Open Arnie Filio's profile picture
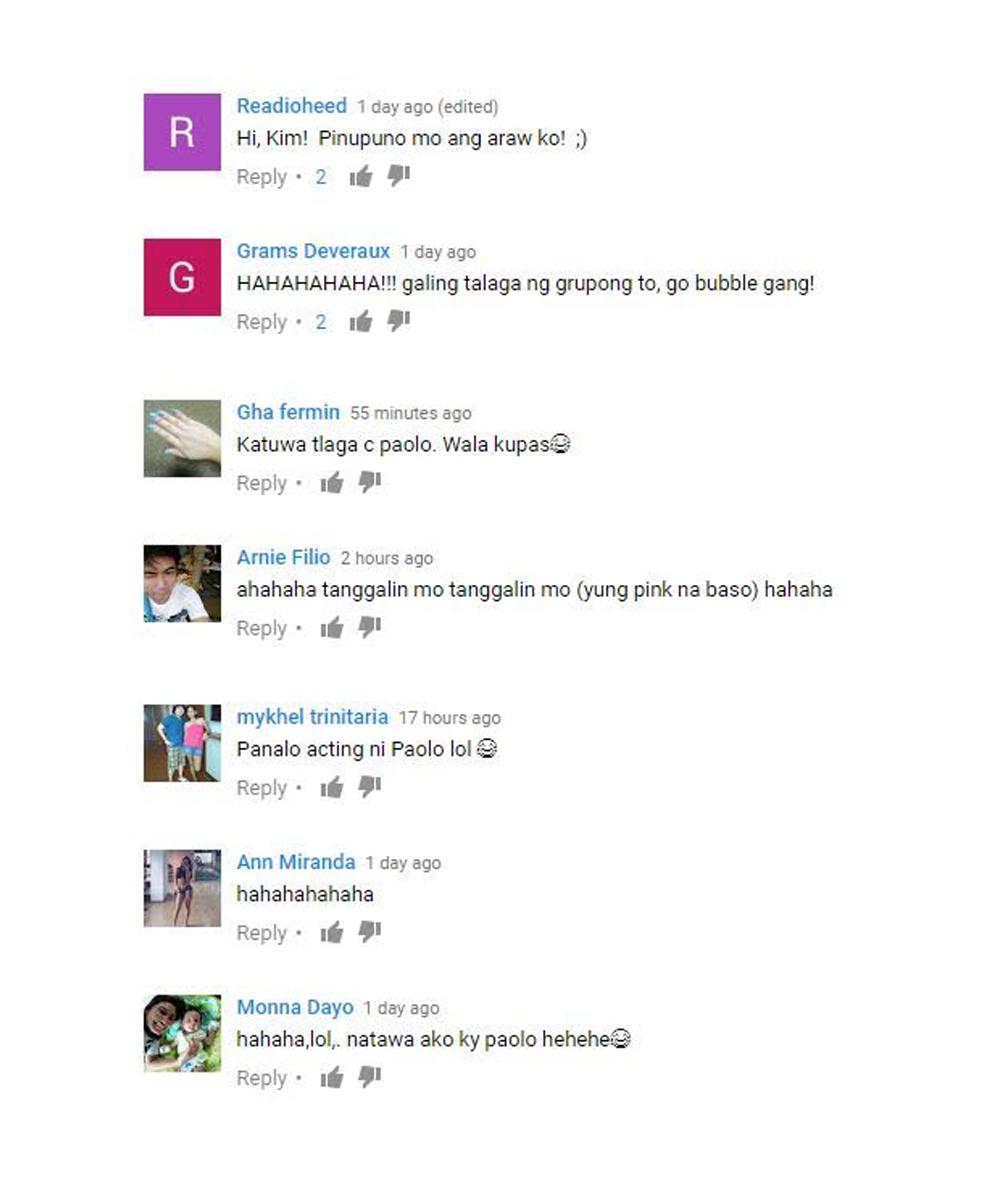 pos(182,583)
